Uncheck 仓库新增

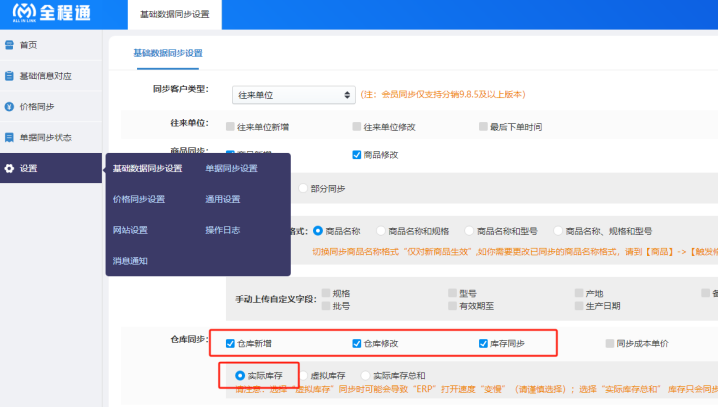click(x=230, y=343)
